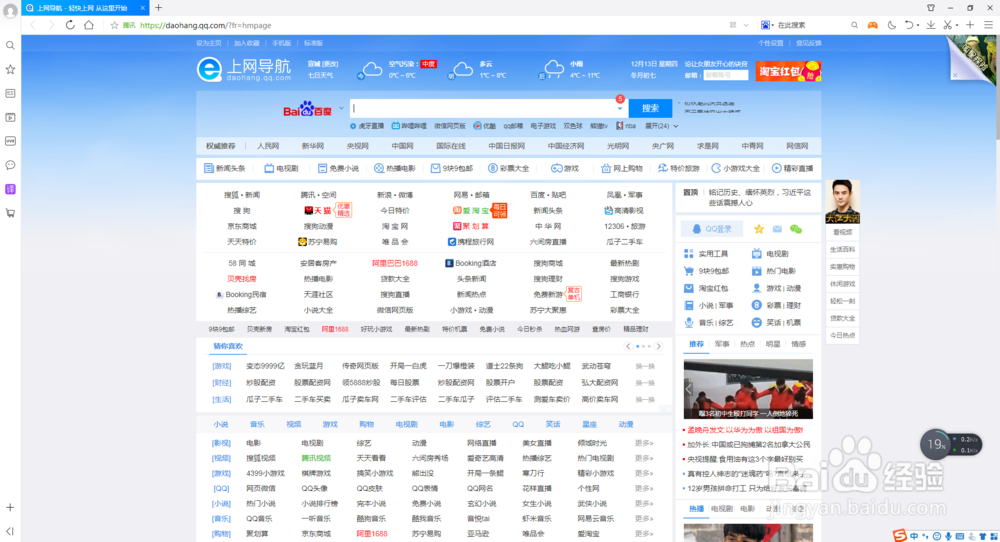
Task: Open dropdown next to undo icon in toolbar
Action: coord(918,26)
